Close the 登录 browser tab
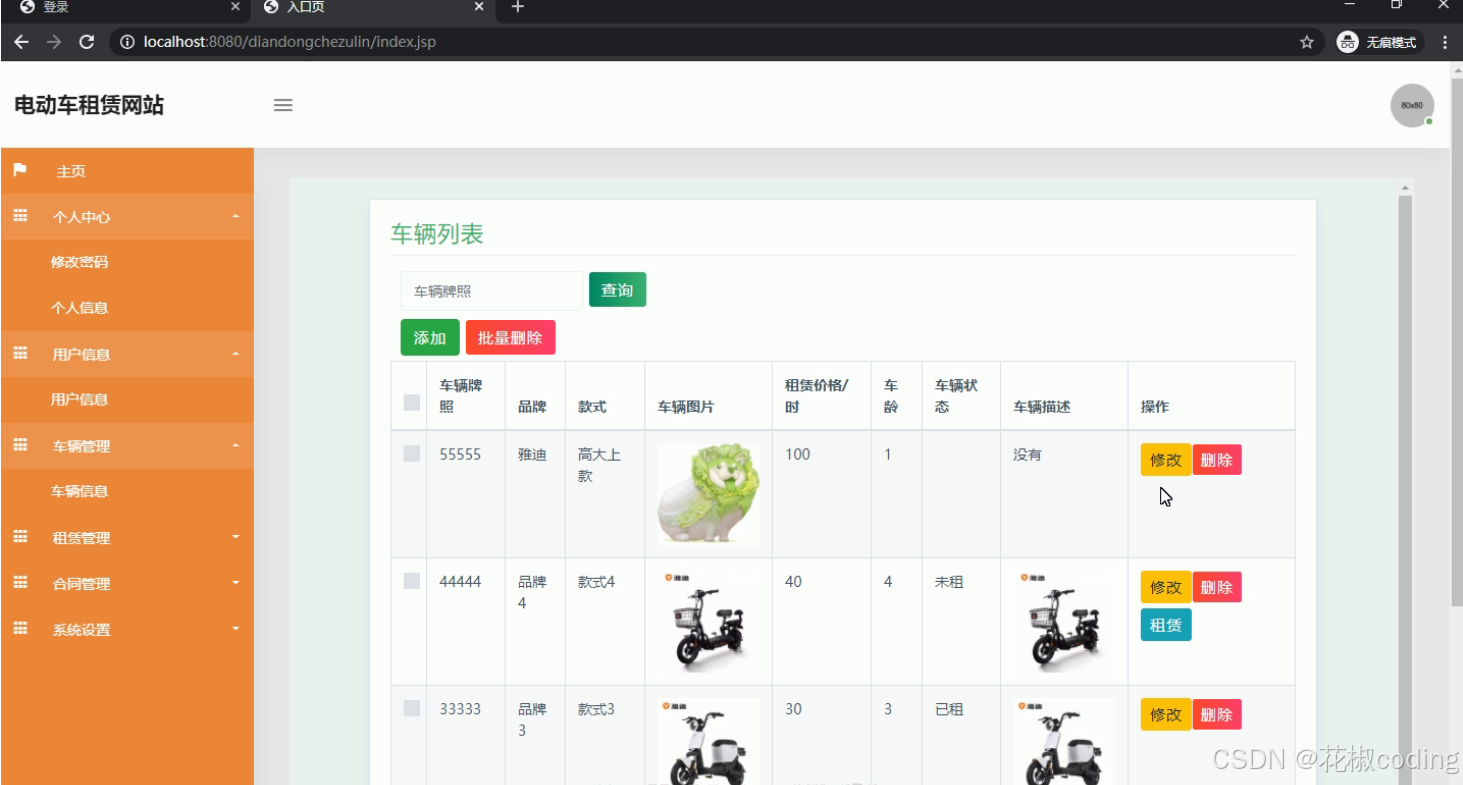This screenshot has width=1463, height=785. click(235, 7)
